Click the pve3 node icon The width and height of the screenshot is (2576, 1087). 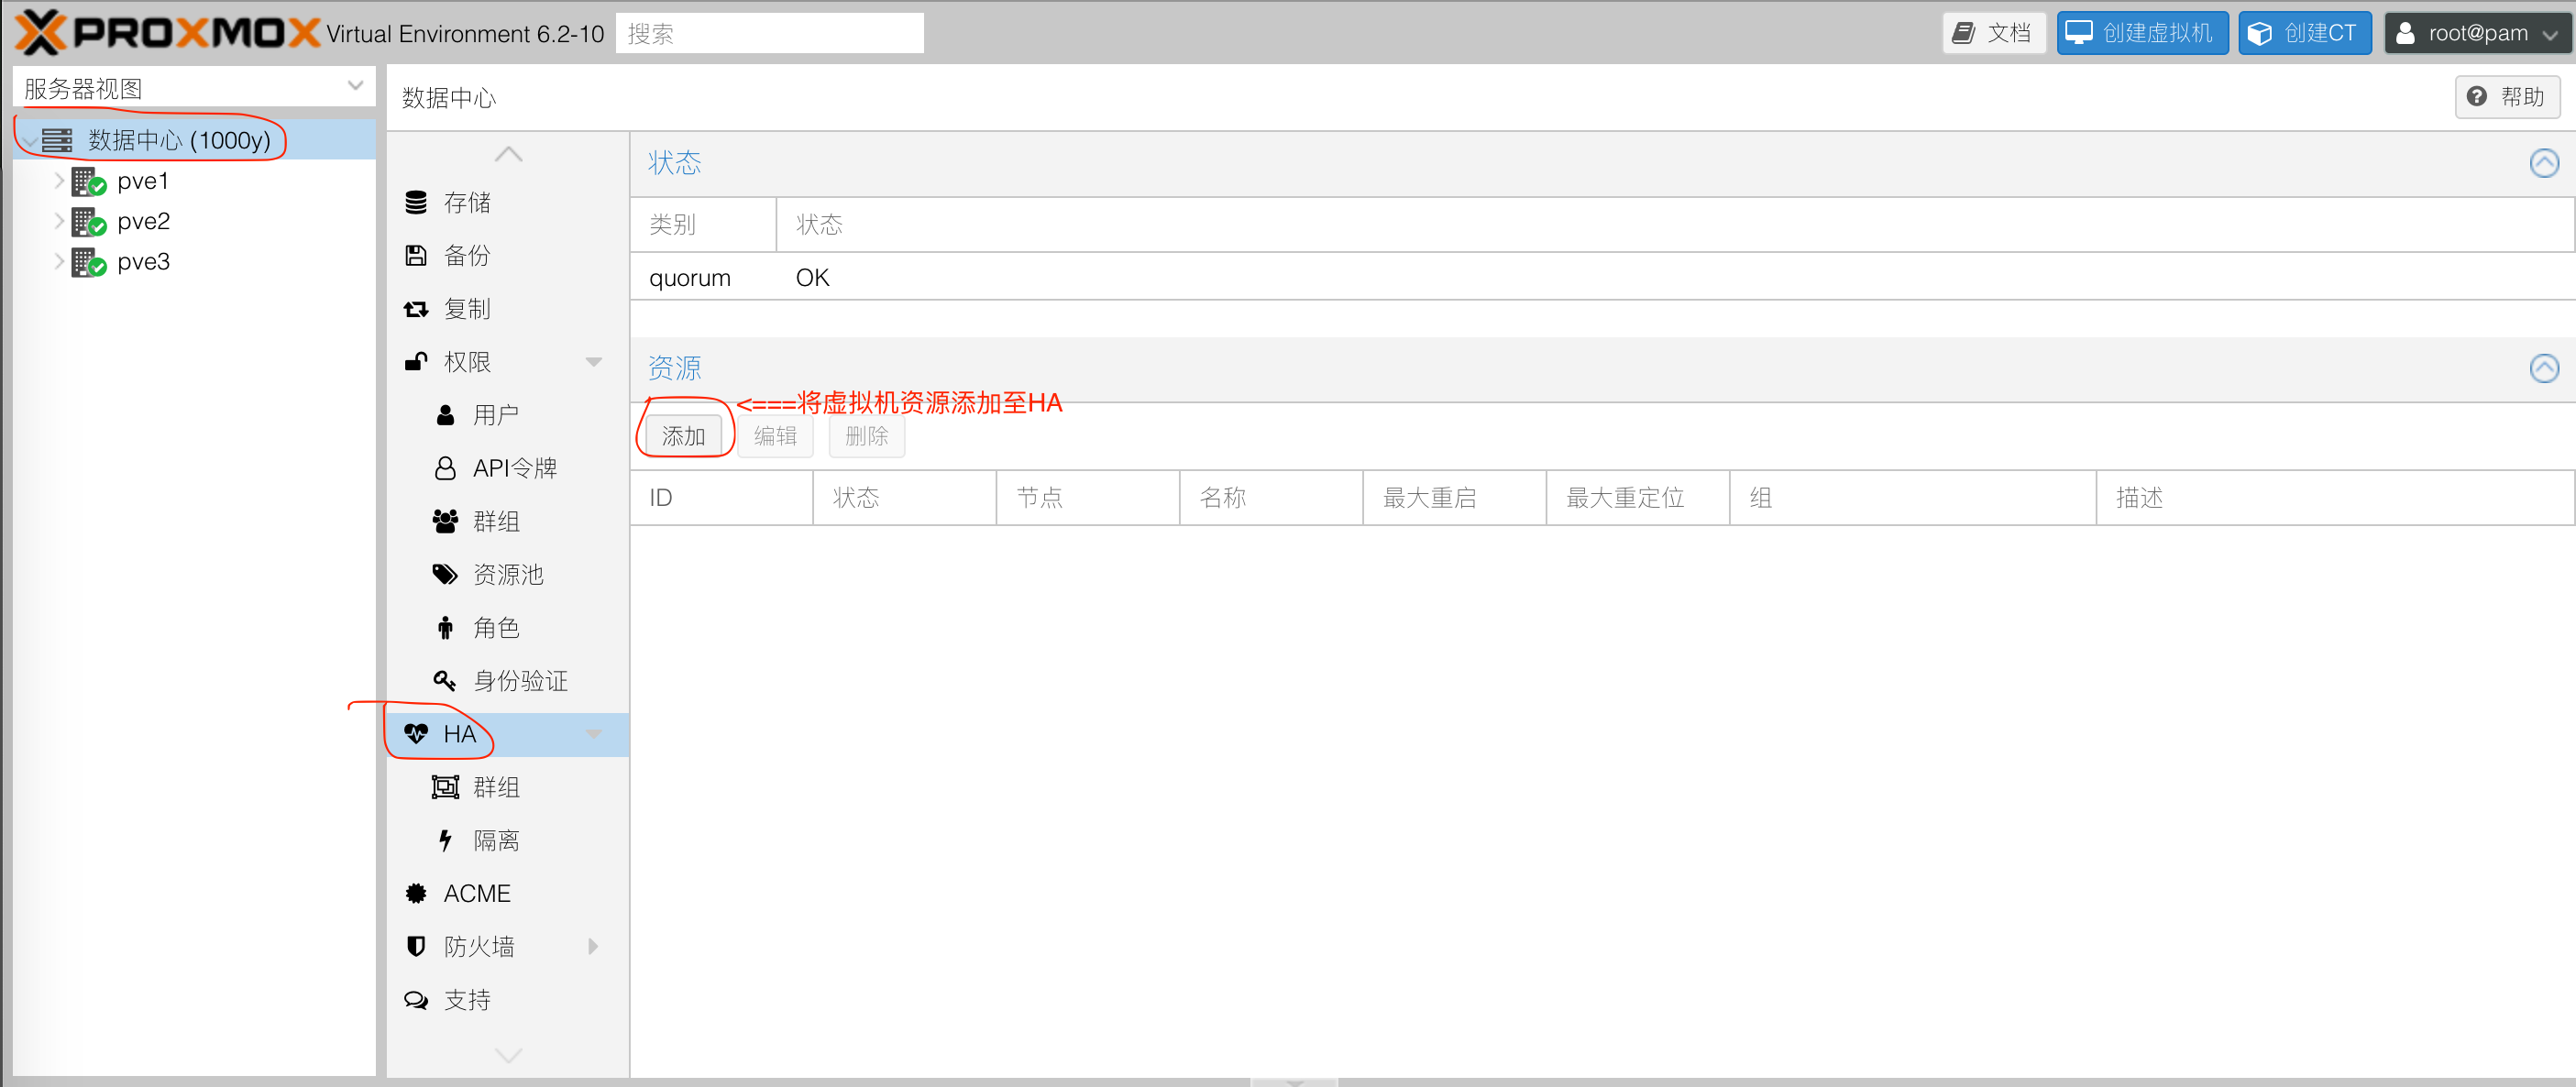pos(89,262)
